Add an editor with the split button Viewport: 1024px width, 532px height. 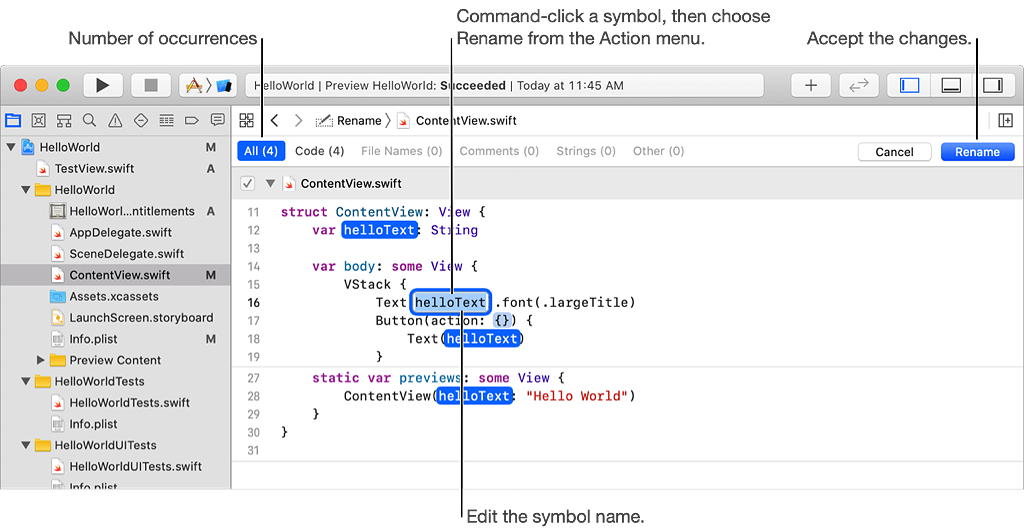(x=1005, y=120)
